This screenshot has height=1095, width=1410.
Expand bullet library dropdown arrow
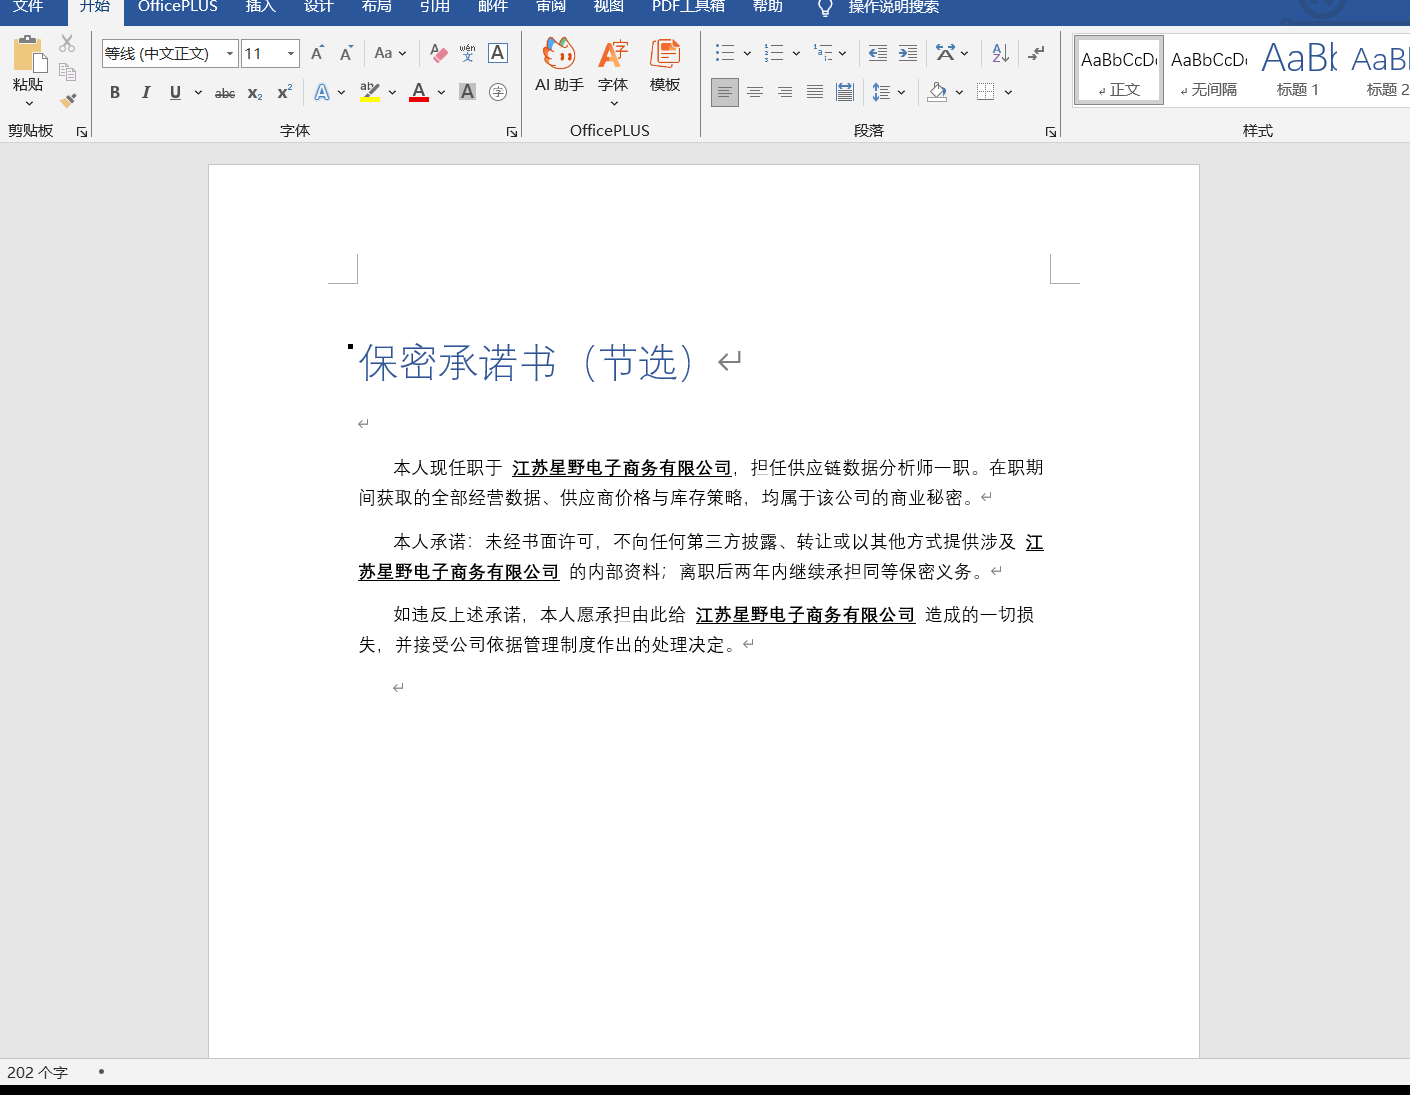tap(747, 53)
